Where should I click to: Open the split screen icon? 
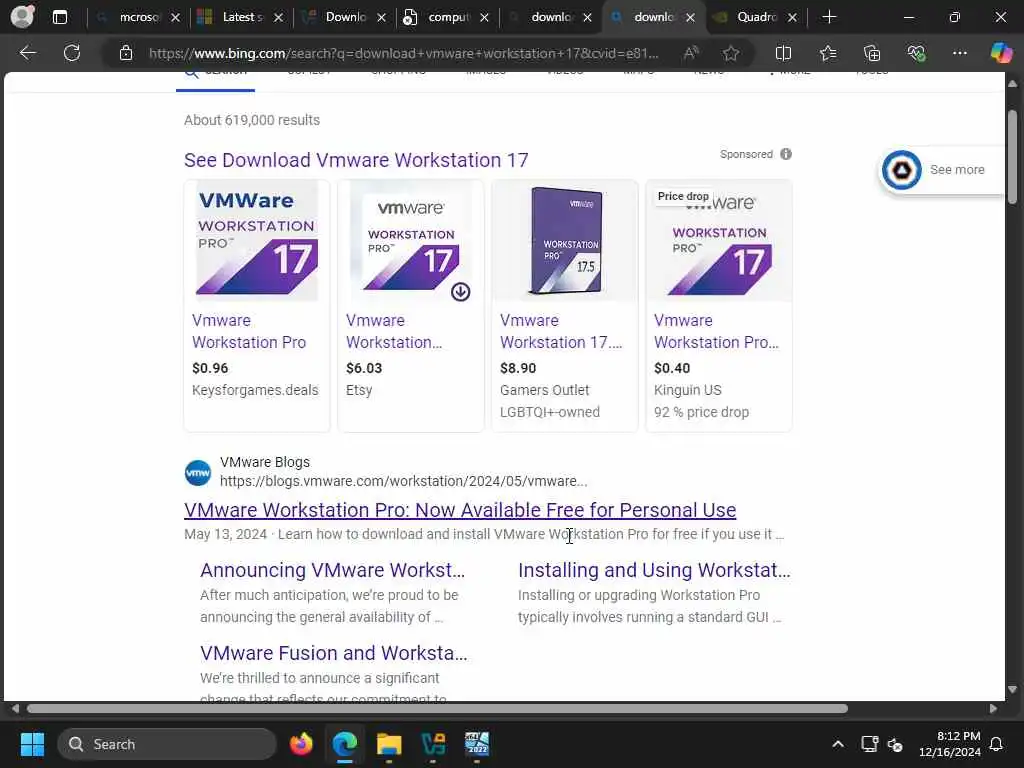pyautogui.click(x=783, y=53)
